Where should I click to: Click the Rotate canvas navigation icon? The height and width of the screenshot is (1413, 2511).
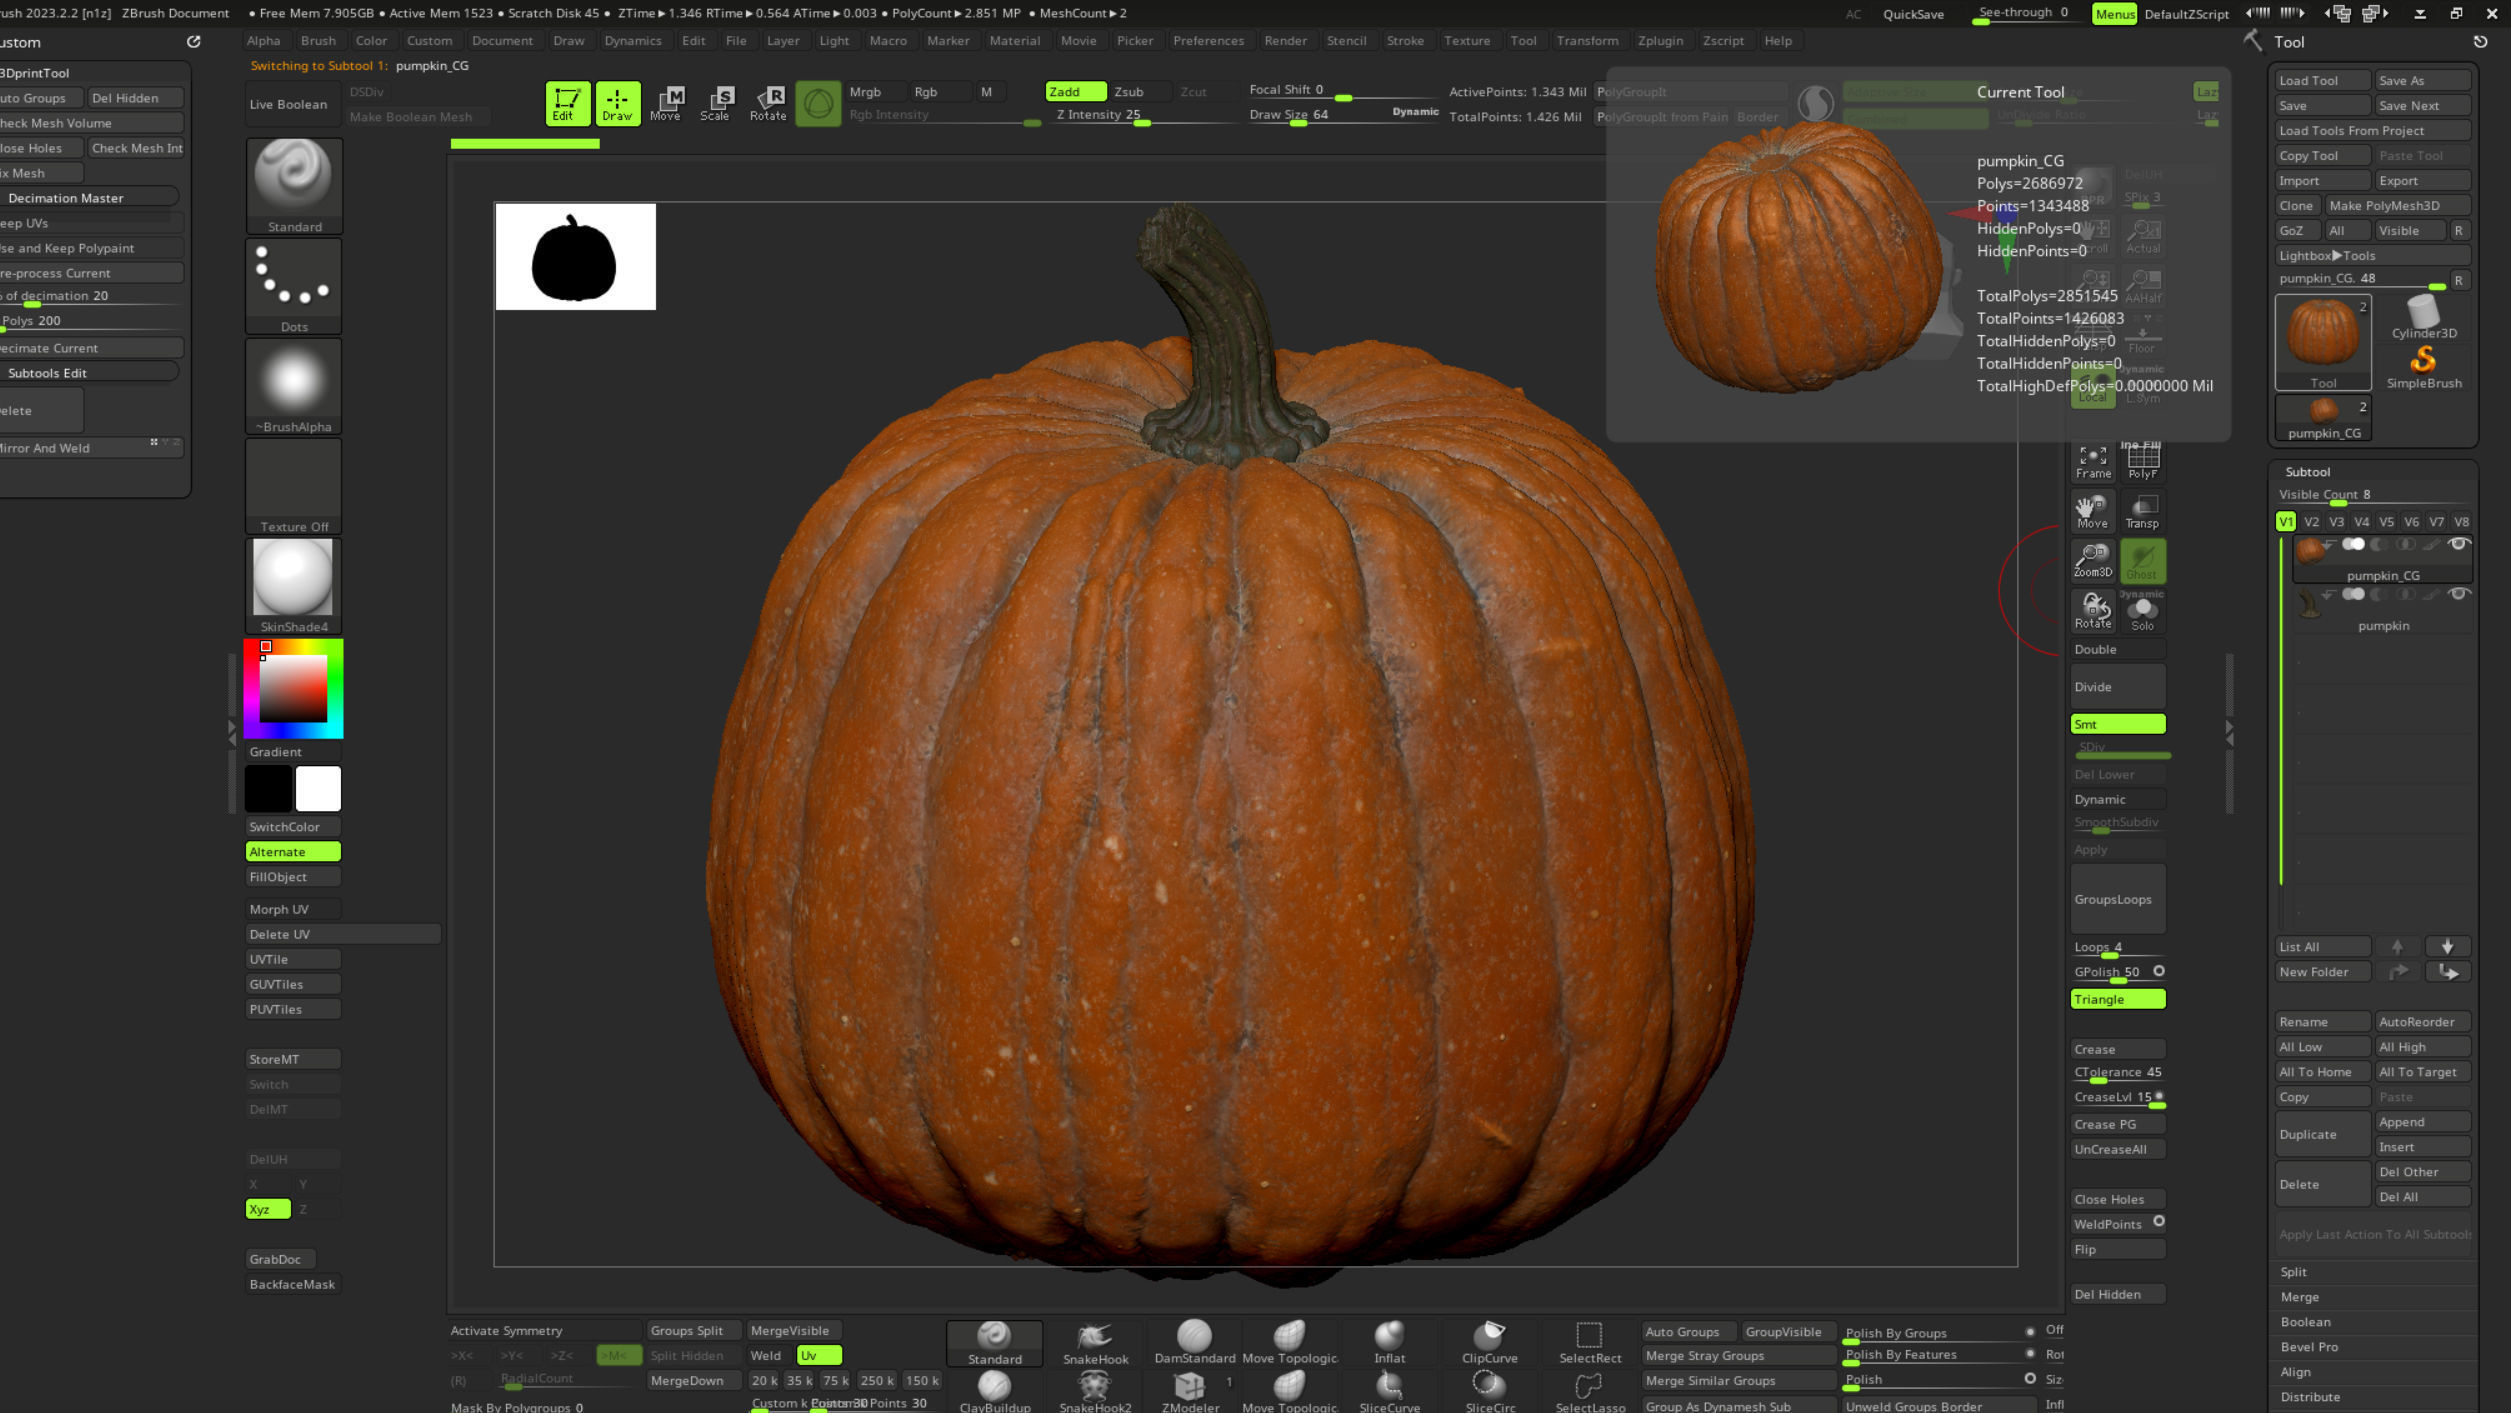tap(2092, 610)
